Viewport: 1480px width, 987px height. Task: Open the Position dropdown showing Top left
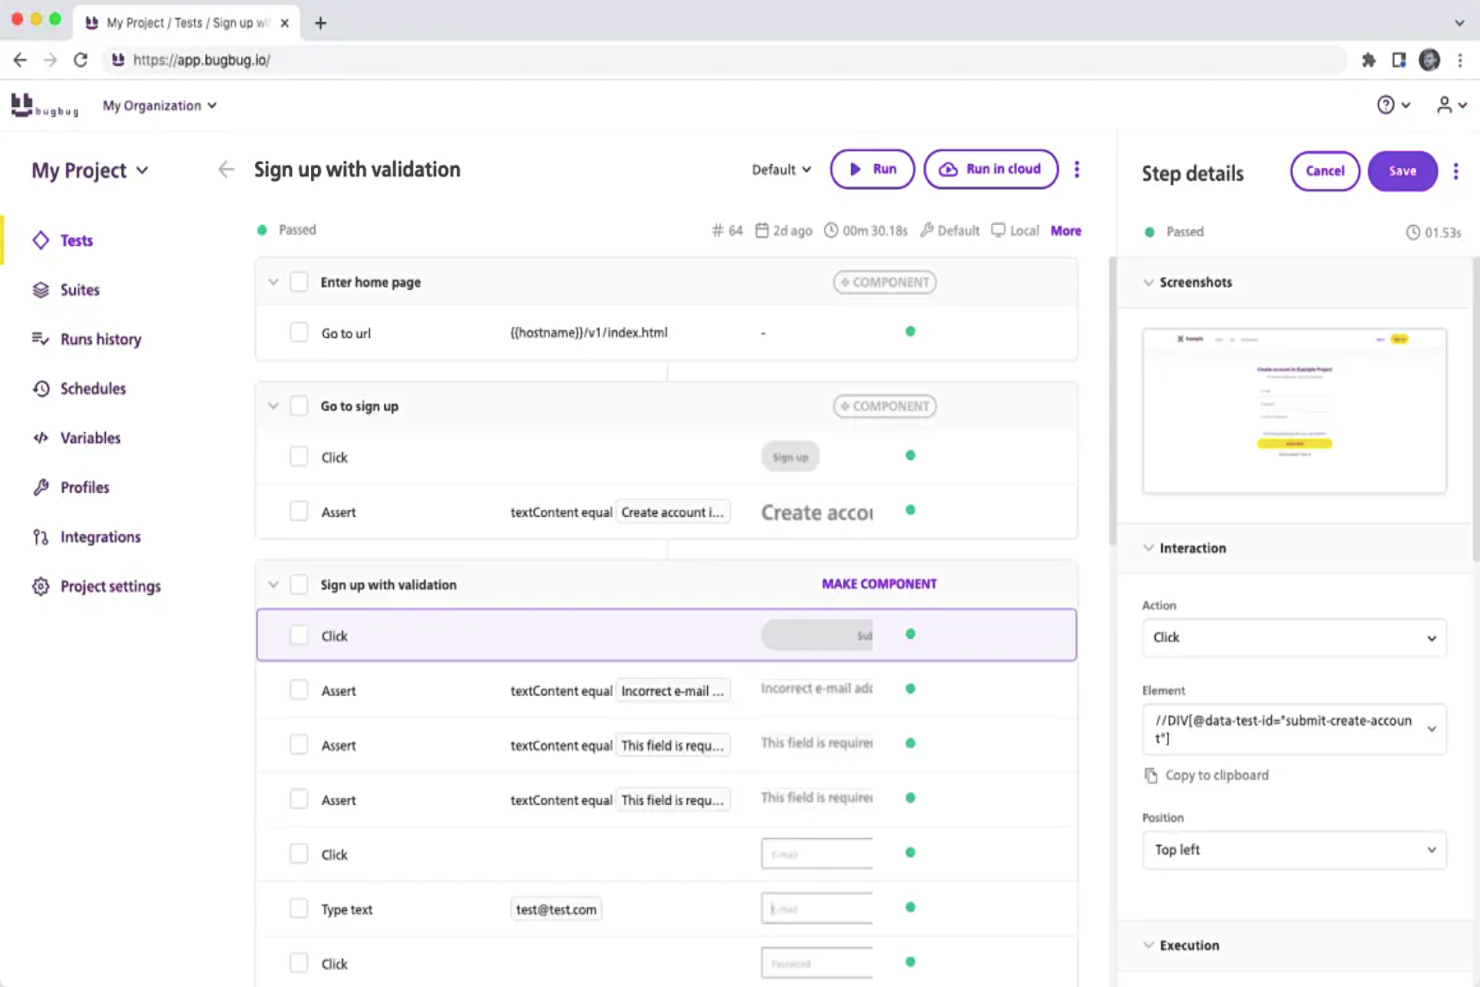[x=1294, y=850]
